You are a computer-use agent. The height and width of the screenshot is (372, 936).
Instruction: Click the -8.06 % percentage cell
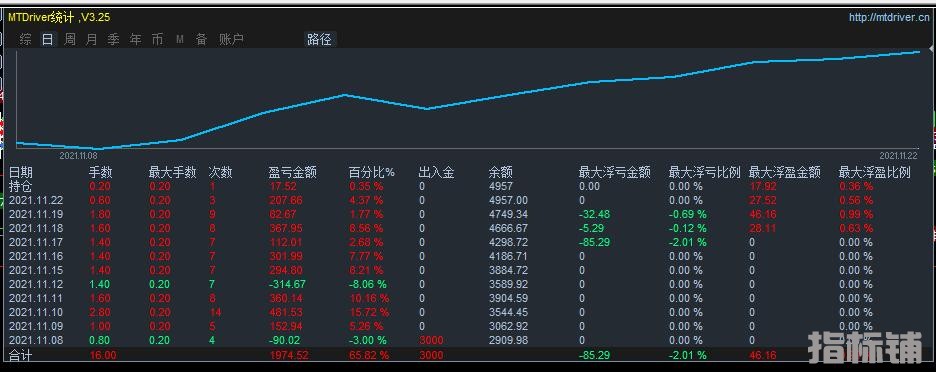coord(368,284)
